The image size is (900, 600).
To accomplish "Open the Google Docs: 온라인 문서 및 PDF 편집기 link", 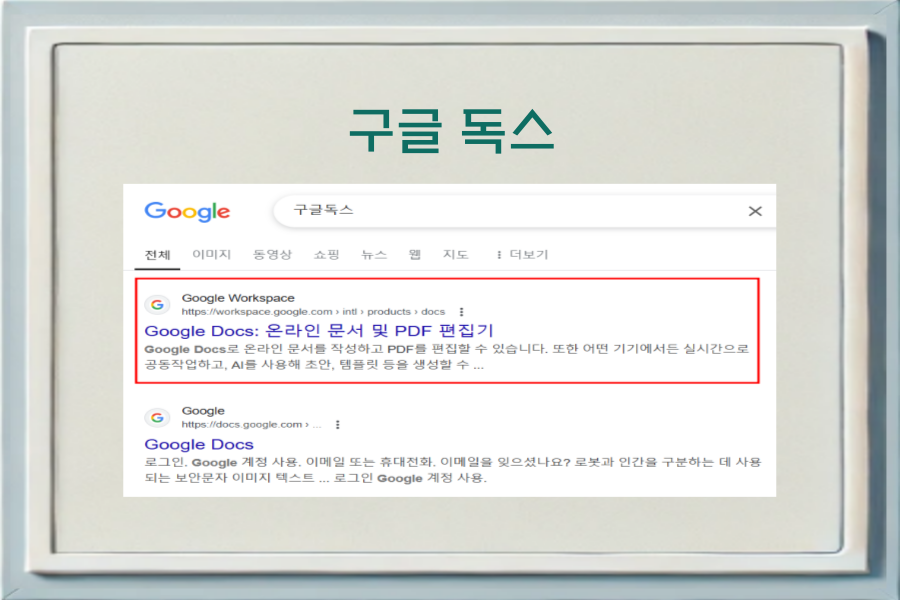I will point(319,331).
